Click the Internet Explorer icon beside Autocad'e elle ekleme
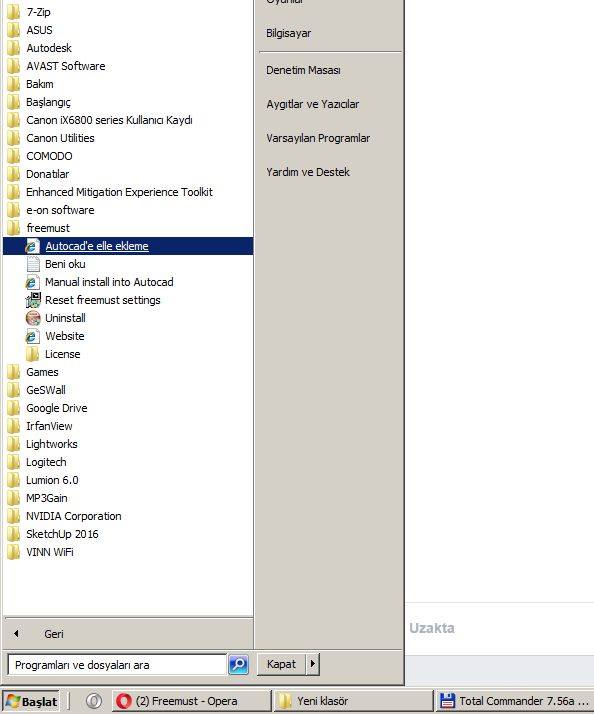Screen dimensions: 594x714 32,246
